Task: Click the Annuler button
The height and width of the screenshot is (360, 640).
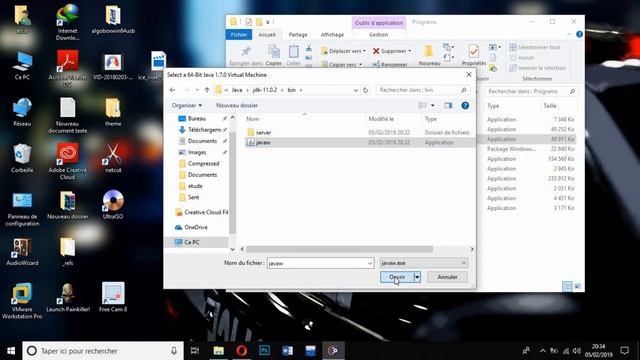Action: [447, 277]
